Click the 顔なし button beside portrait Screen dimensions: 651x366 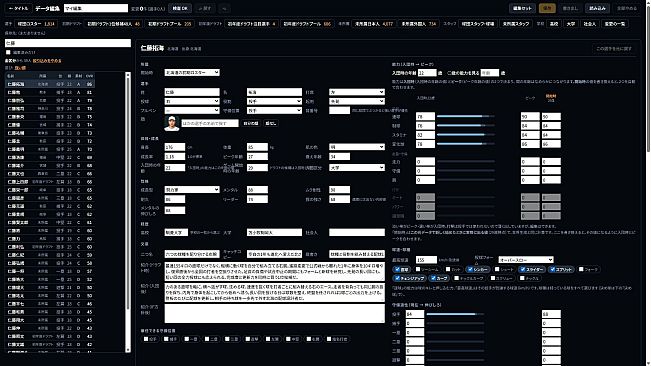click(x=270, y=123)
